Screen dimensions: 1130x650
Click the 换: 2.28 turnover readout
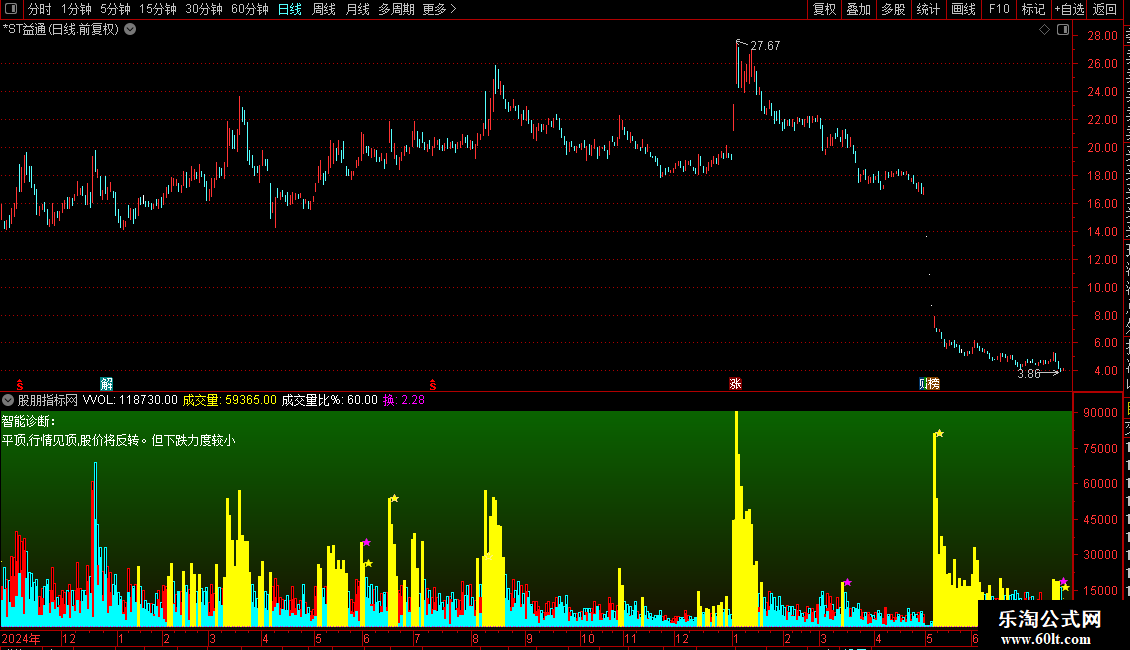coord(404,400)
